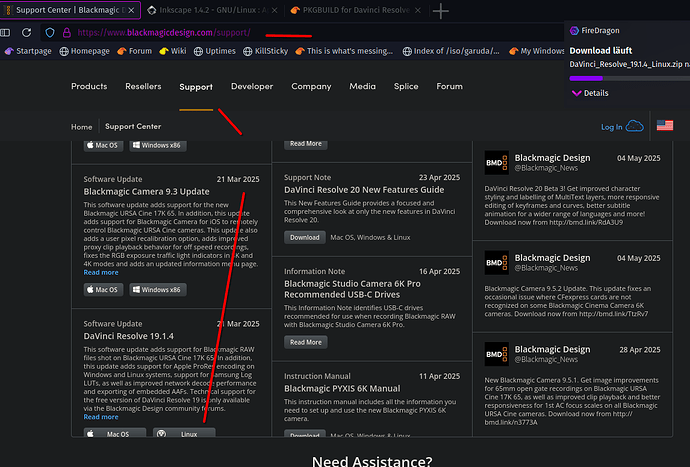The height and width of the screenshot is (467, 690).
Task: Switch to the PKGBUILD for Davinci Resolve tab
Action: (356, 10)
